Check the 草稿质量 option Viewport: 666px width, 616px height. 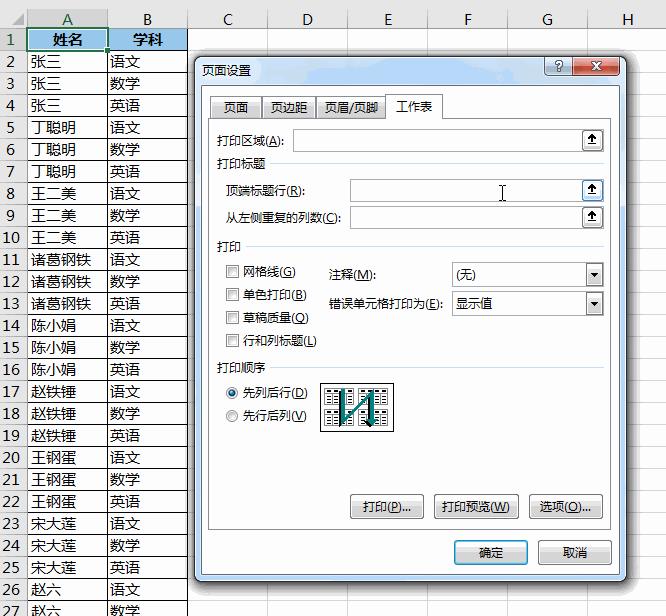tap(232, 317)
